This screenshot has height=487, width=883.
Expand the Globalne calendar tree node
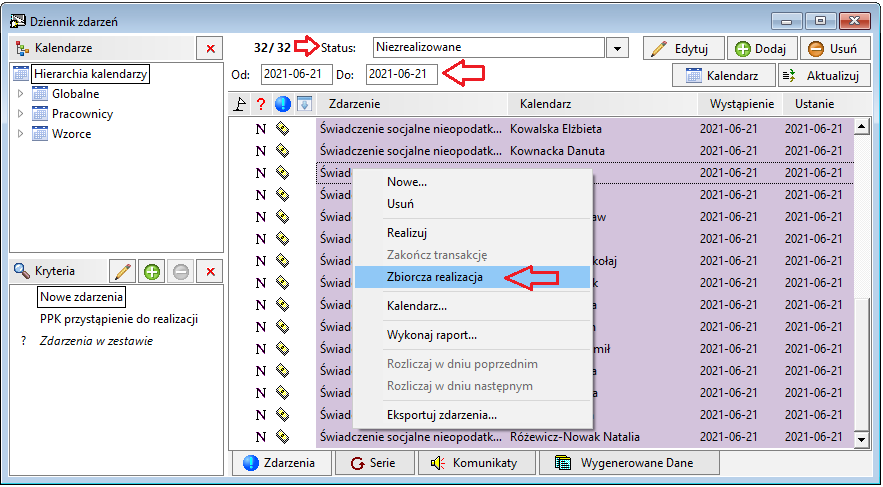tap(21, 94)
